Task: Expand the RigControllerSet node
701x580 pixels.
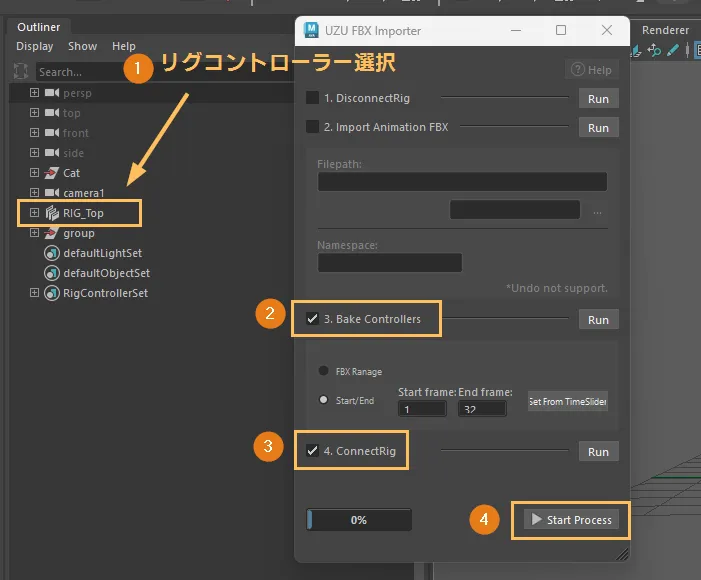Action: pos(34,292)
